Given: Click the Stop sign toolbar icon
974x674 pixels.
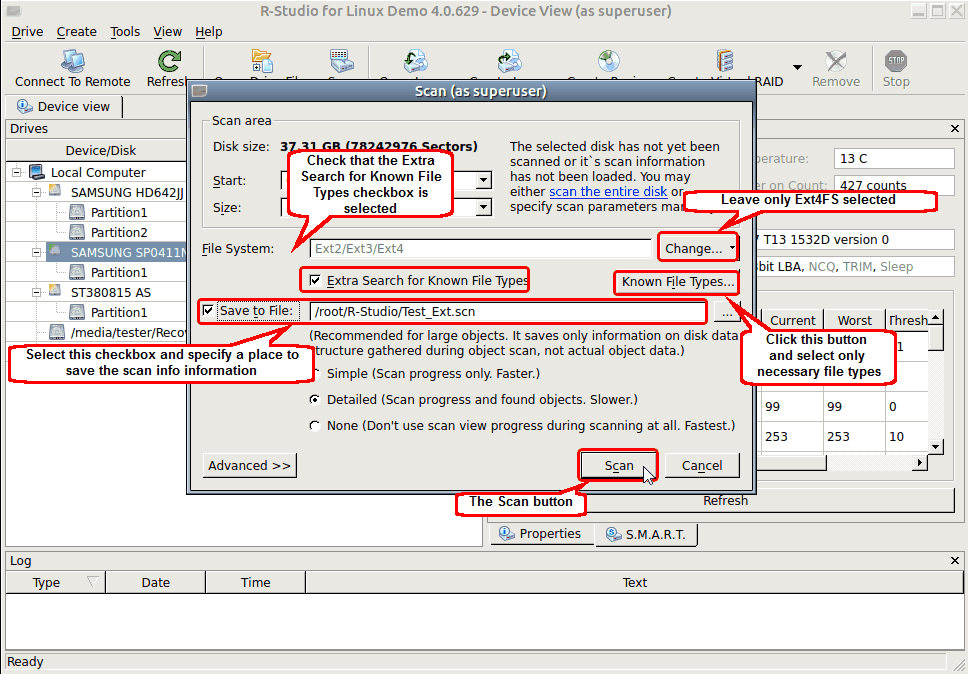Looking at the screenshot, I should [x=896, y=61].
